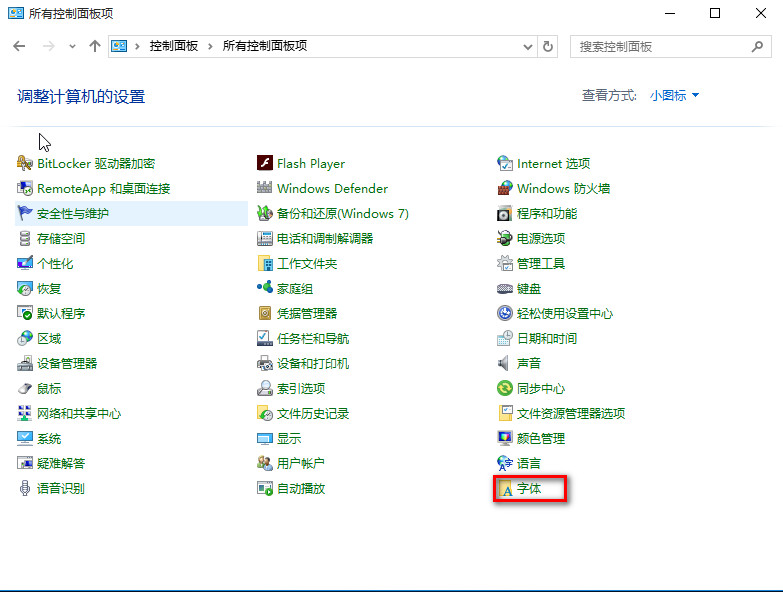Open the 设备管理器 link

point(67,363)
